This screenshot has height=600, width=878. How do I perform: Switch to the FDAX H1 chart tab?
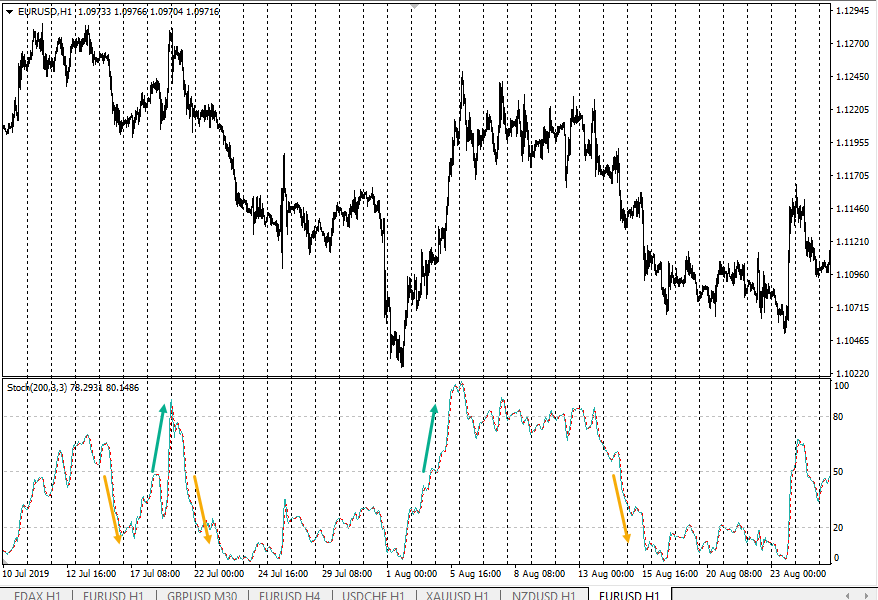[37, 595]
